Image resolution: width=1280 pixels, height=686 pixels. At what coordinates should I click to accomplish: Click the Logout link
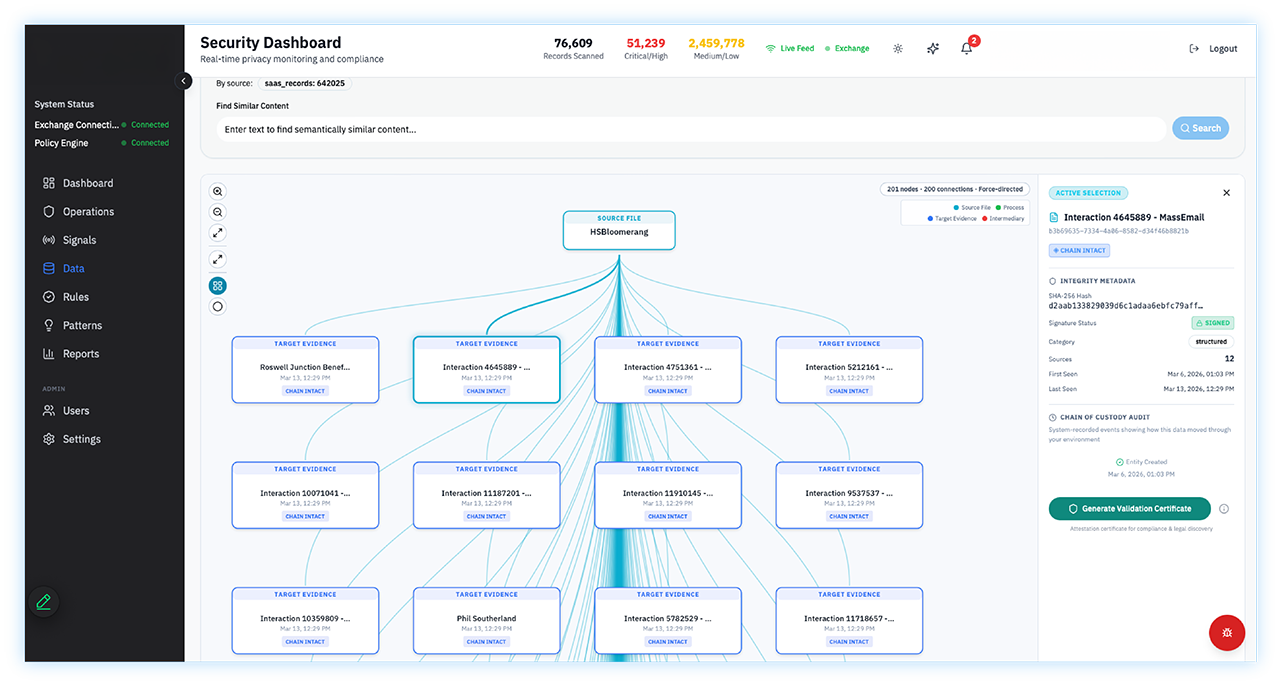tap(1213, 48)
